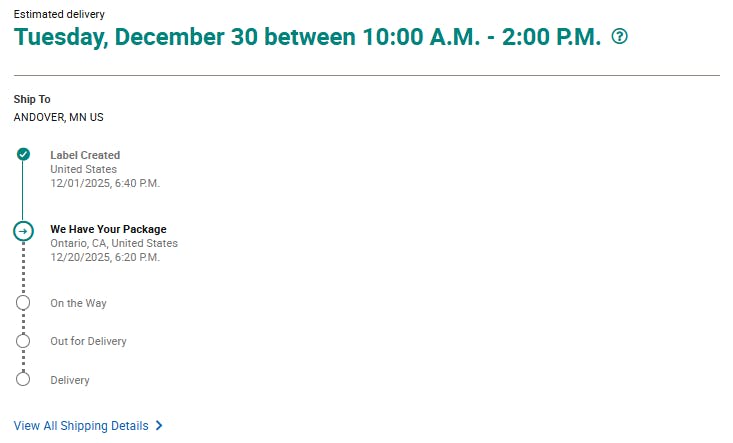Click the Ship To label
Screen dimensions: 733x443
(x=32, y=99)
